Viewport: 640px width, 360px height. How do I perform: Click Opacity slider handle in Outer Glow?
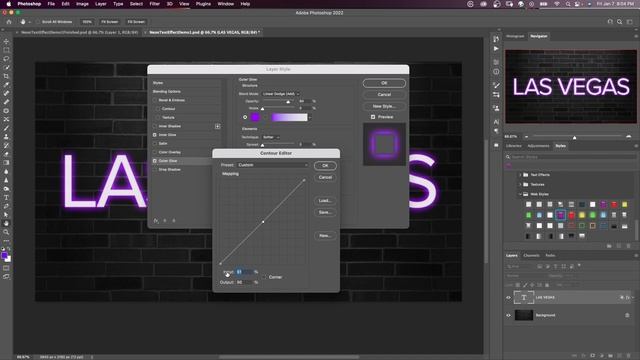point(288,102)
